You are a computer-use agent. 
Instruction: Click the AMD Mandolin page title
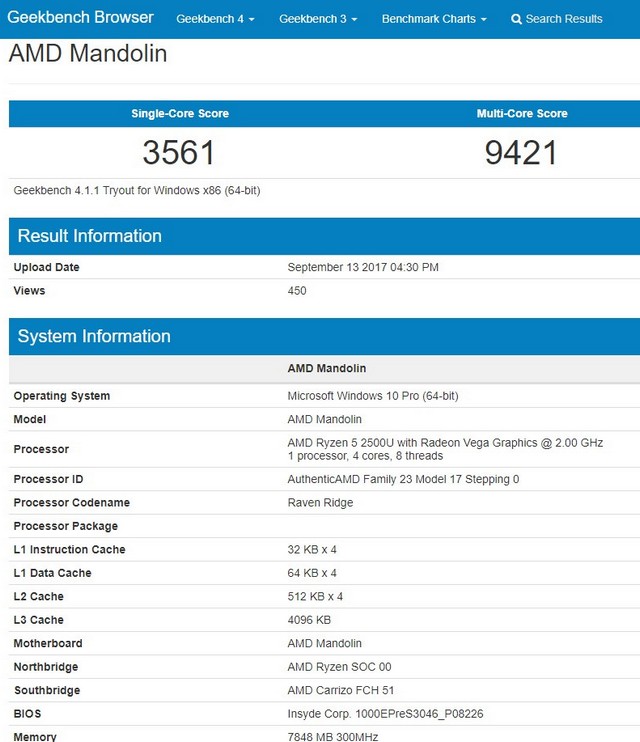[x=88, y=54]
